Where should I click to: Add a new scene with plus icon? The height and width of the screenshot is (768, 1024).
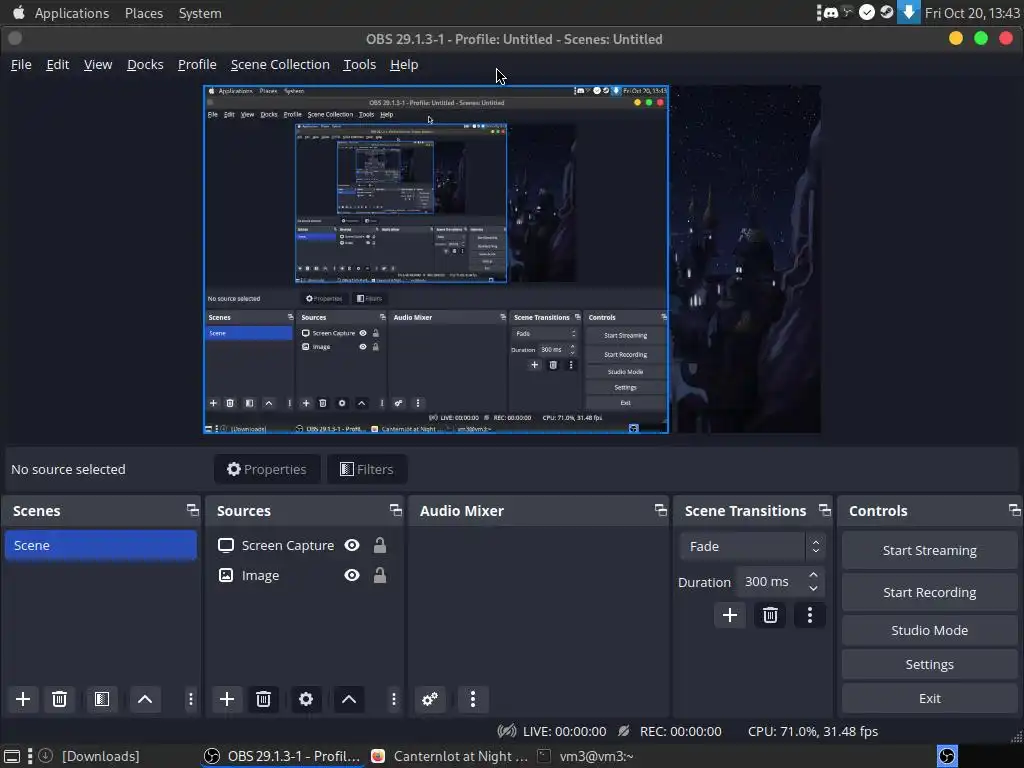click(x=23, y=699)
